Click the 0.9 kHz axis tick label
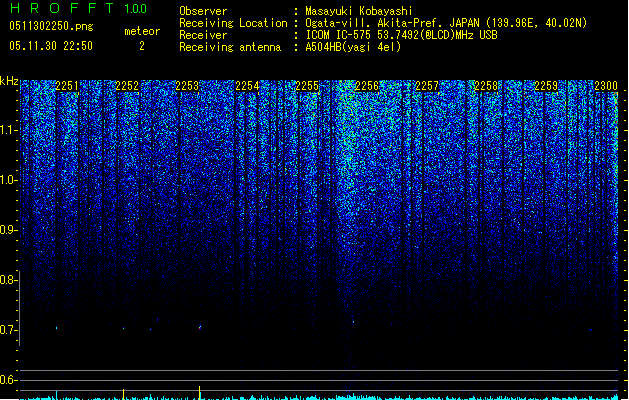 9,230
